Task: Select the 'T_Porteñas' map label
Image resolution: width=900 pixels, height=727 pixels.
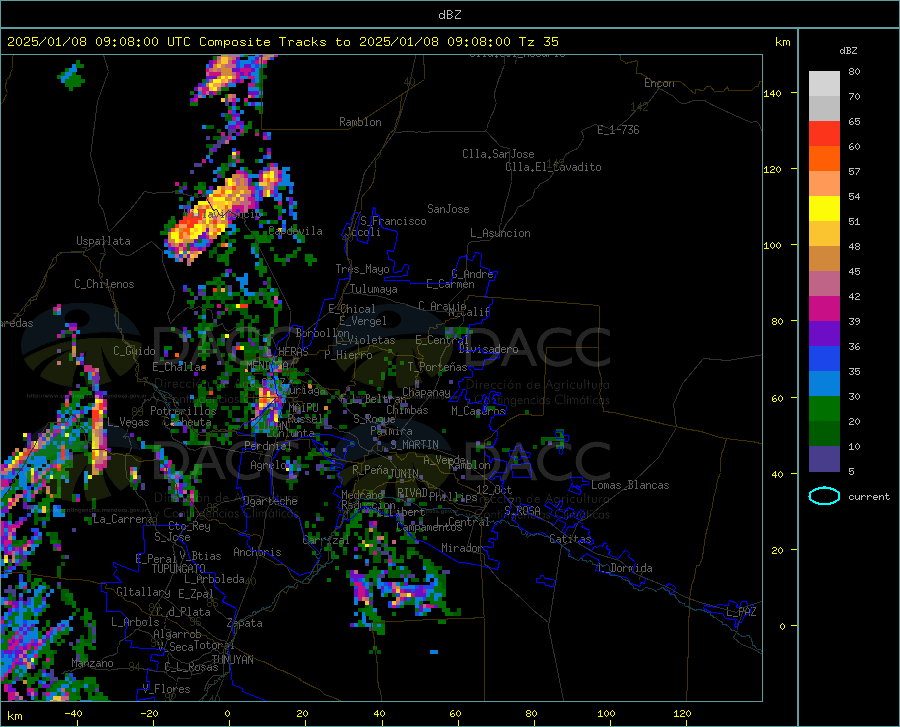Action: [437, 367]
